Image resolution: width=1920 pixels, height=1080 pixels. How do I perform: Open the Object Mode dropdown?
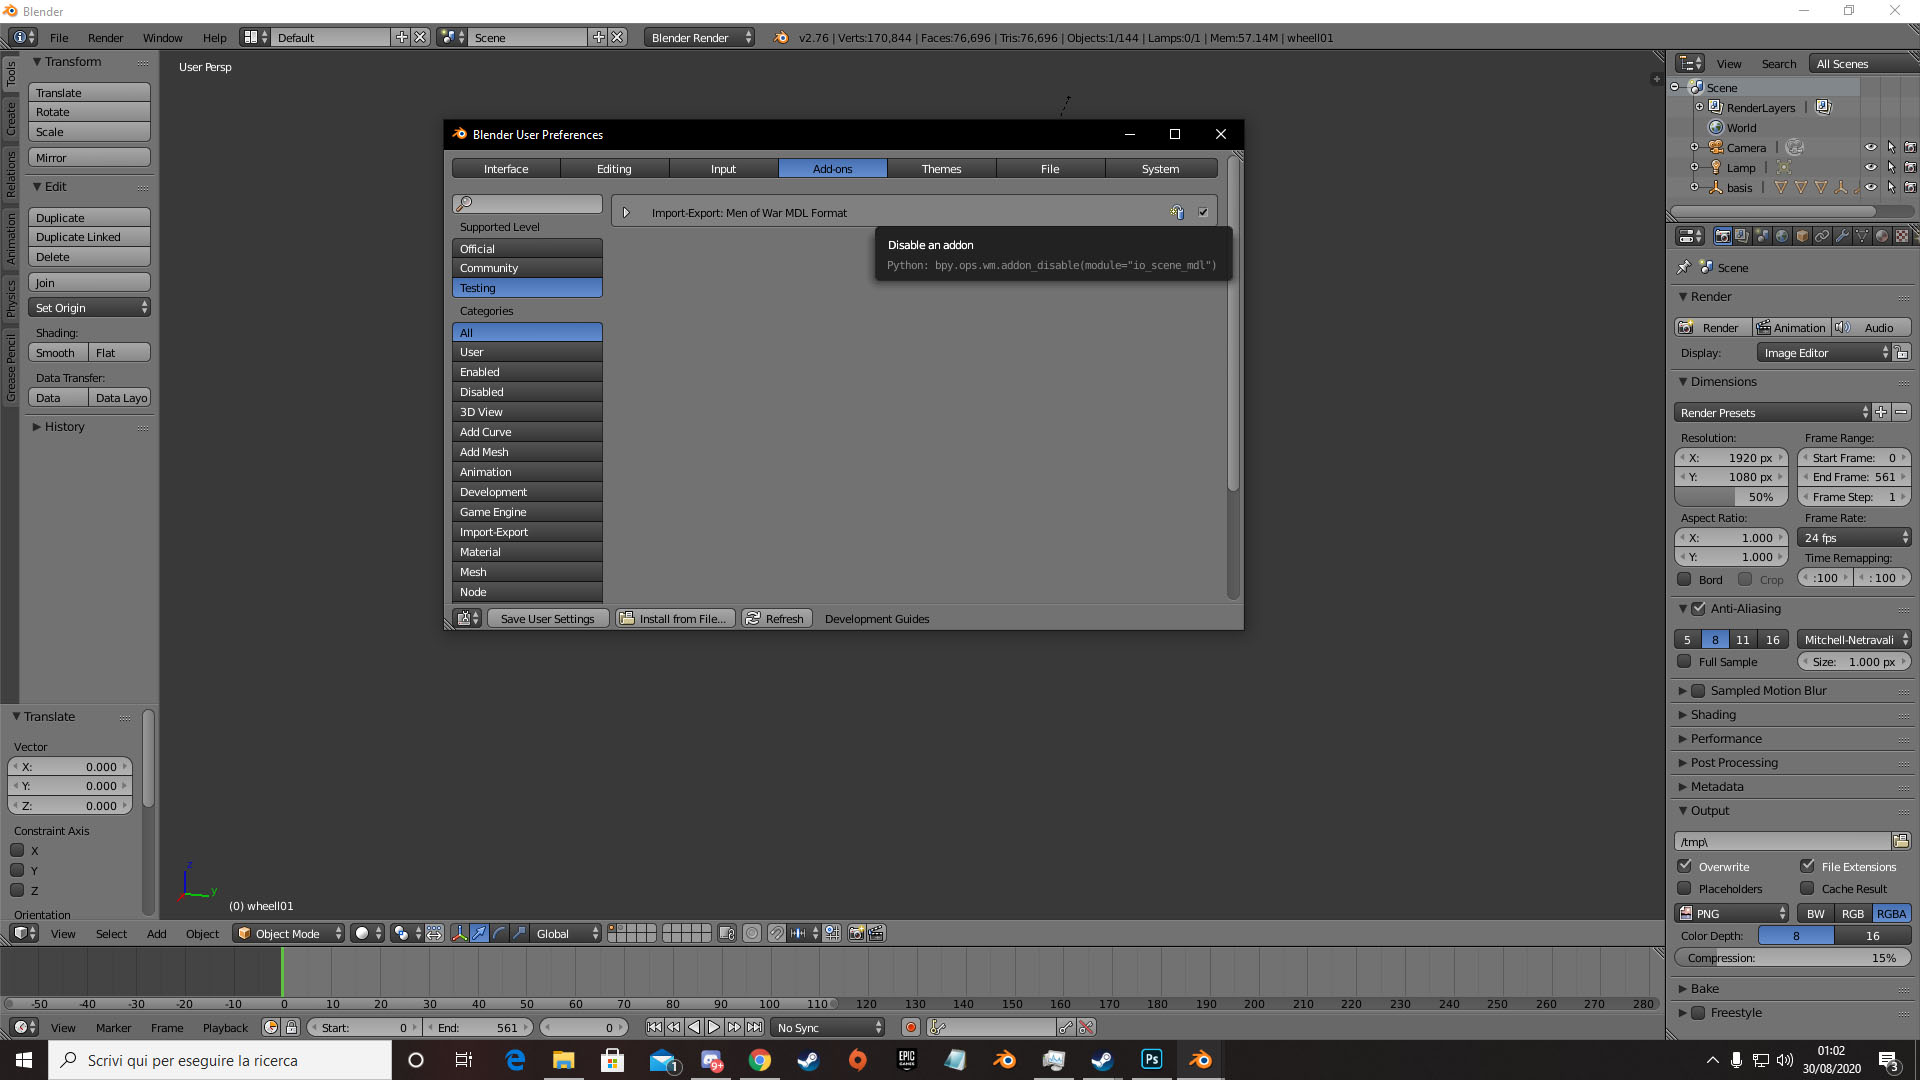pyautogui.click(x=288, y=933)
